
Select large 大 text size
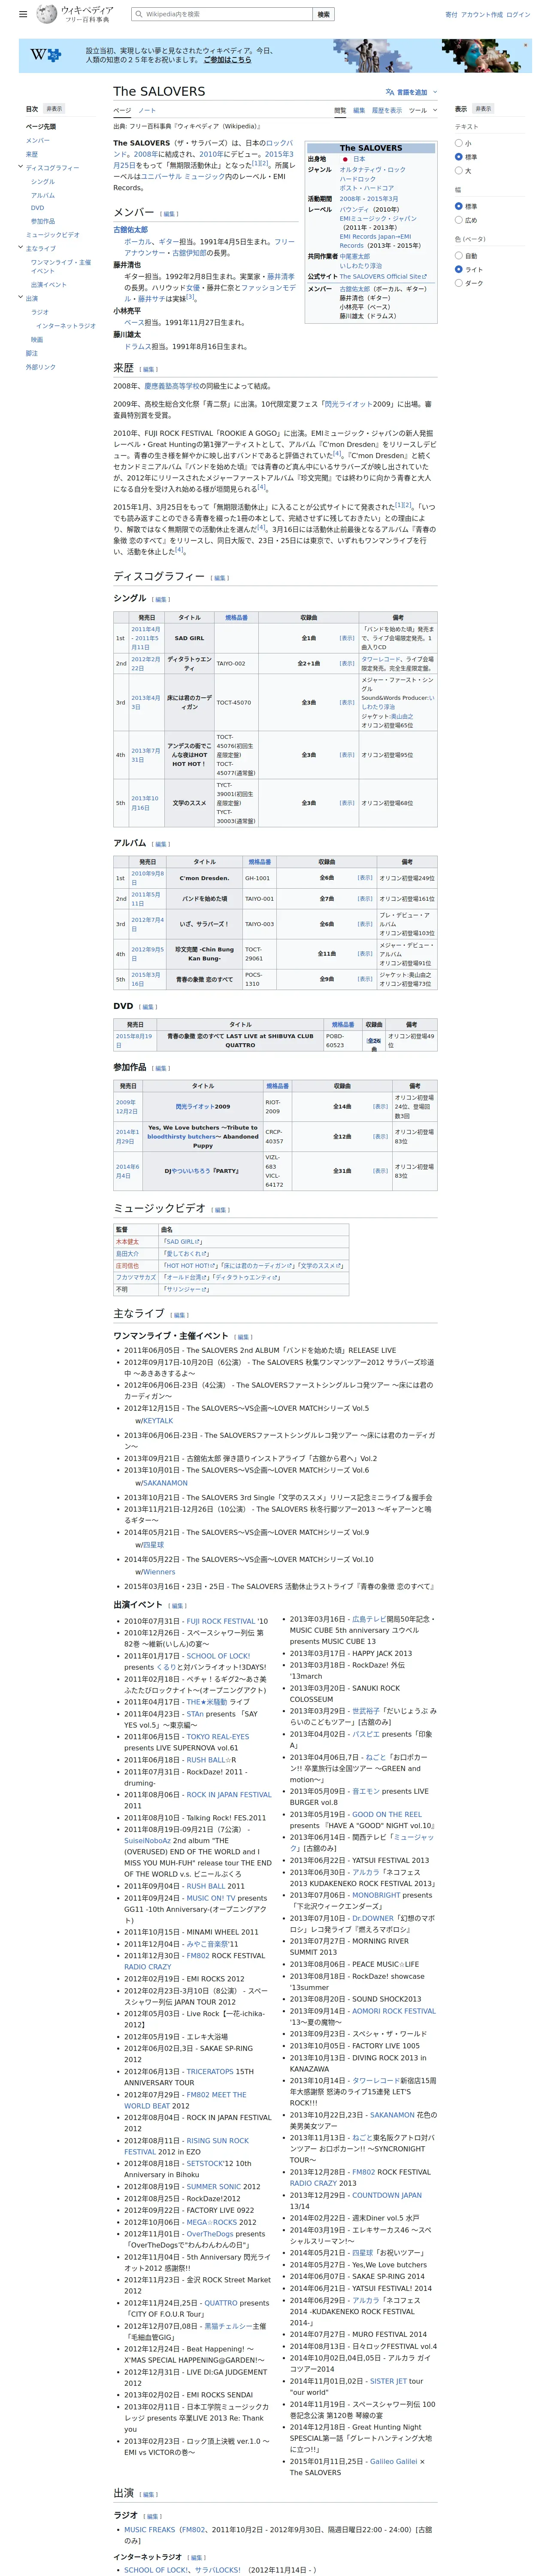click(459, 171)
